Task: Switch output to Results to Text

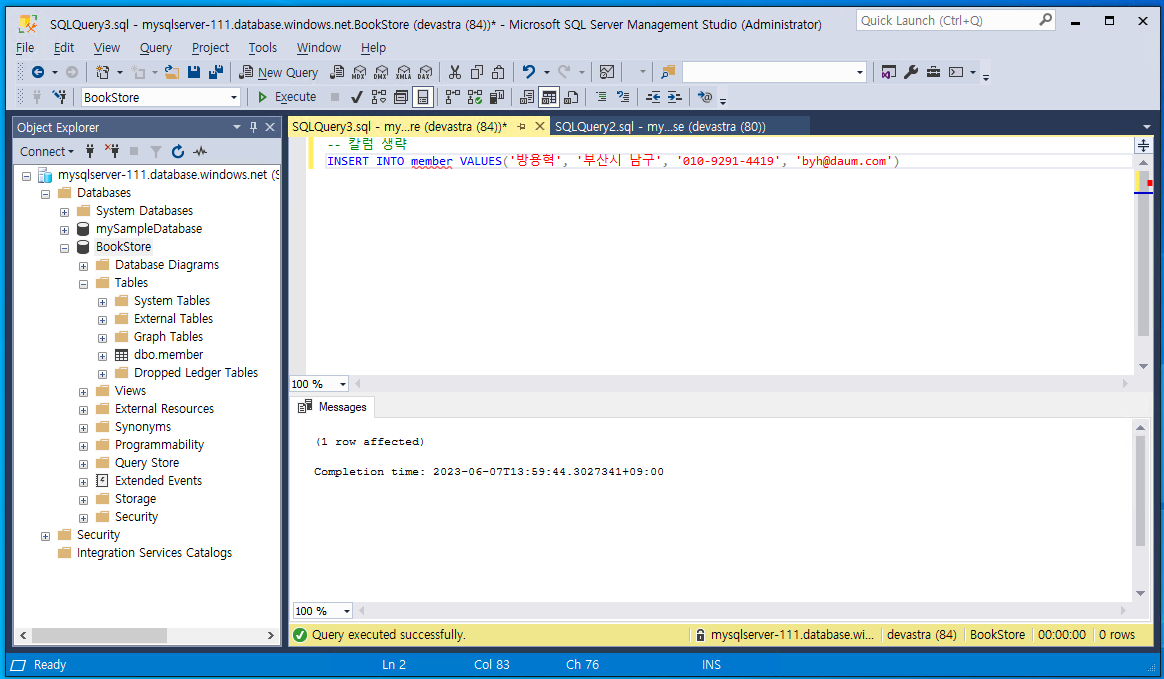Action: click(x=527, y=97)
